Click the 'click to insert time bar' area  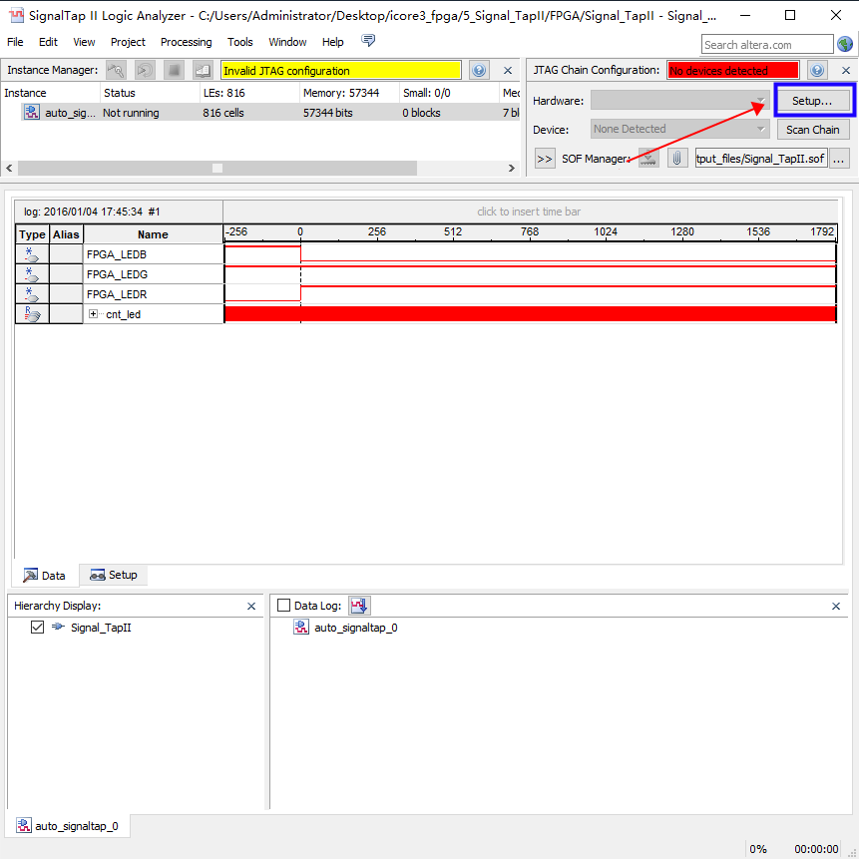click(x=529, y=211)
